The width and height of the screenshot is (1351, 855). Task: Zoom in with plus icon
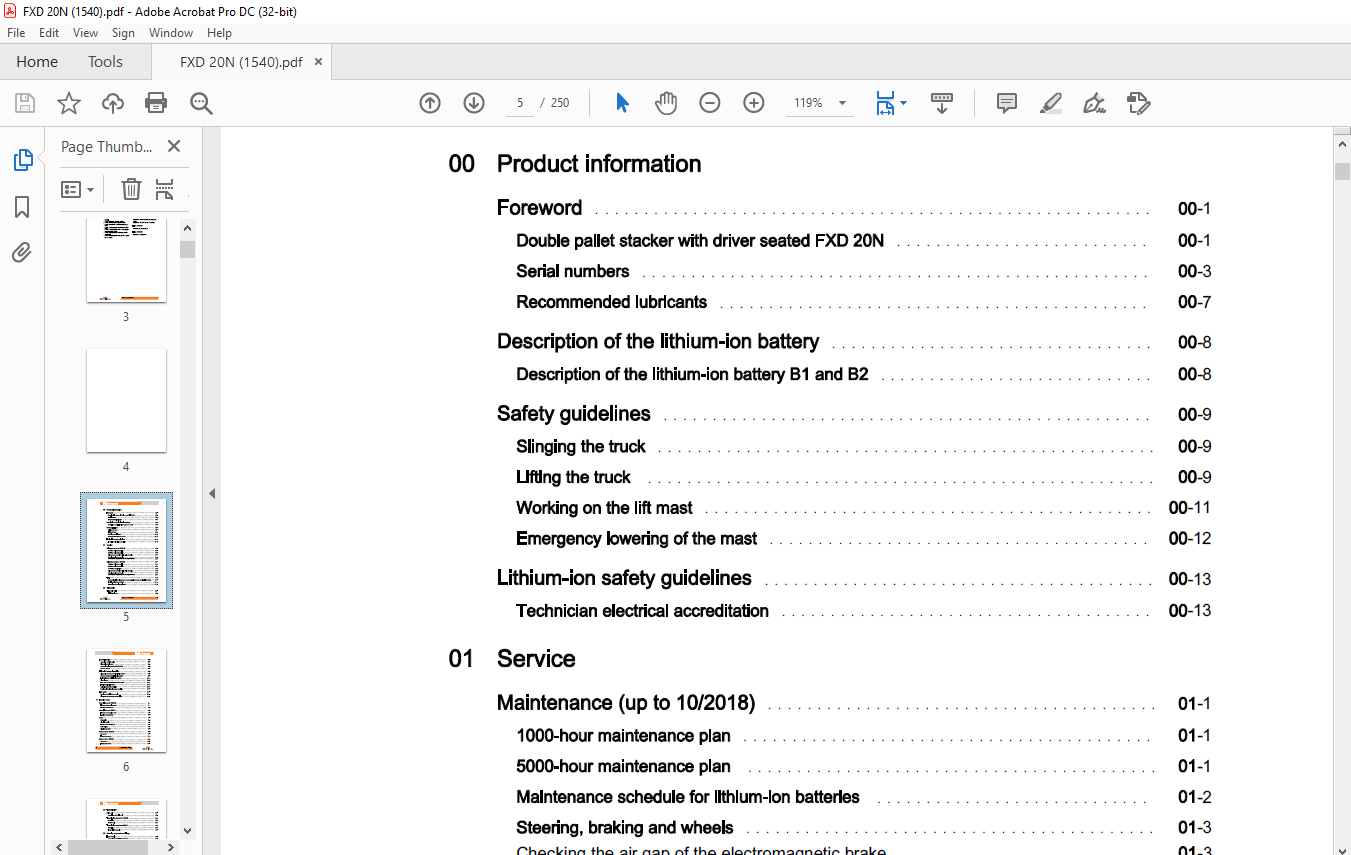(754, 103)
